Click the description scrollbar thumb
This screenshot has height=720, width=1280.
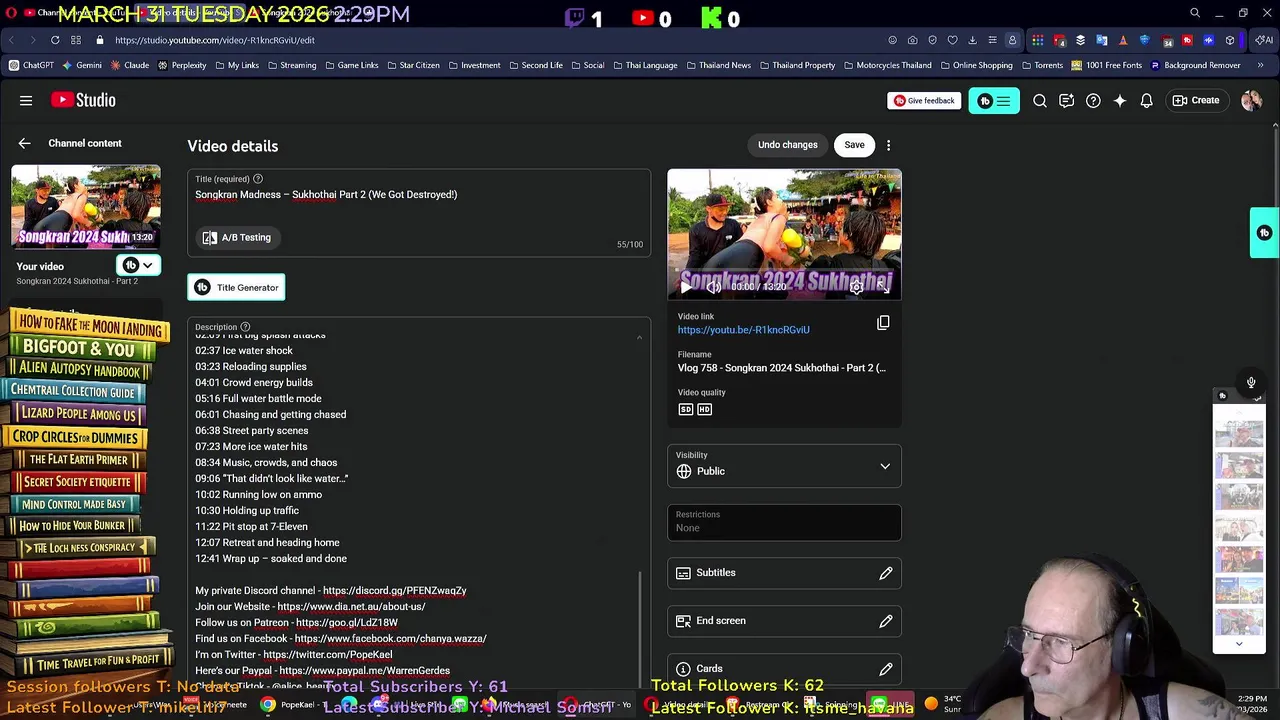click(641, 630)
